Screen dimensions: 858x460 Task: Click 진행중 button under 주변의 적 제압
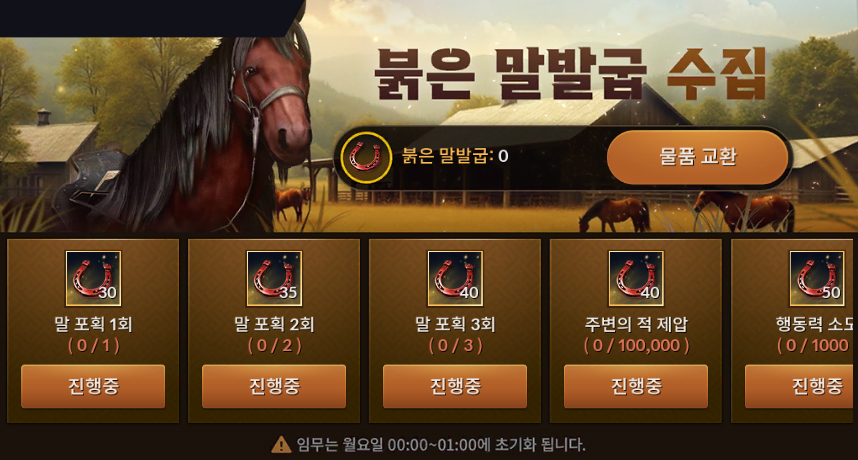[x=636, y=386]
